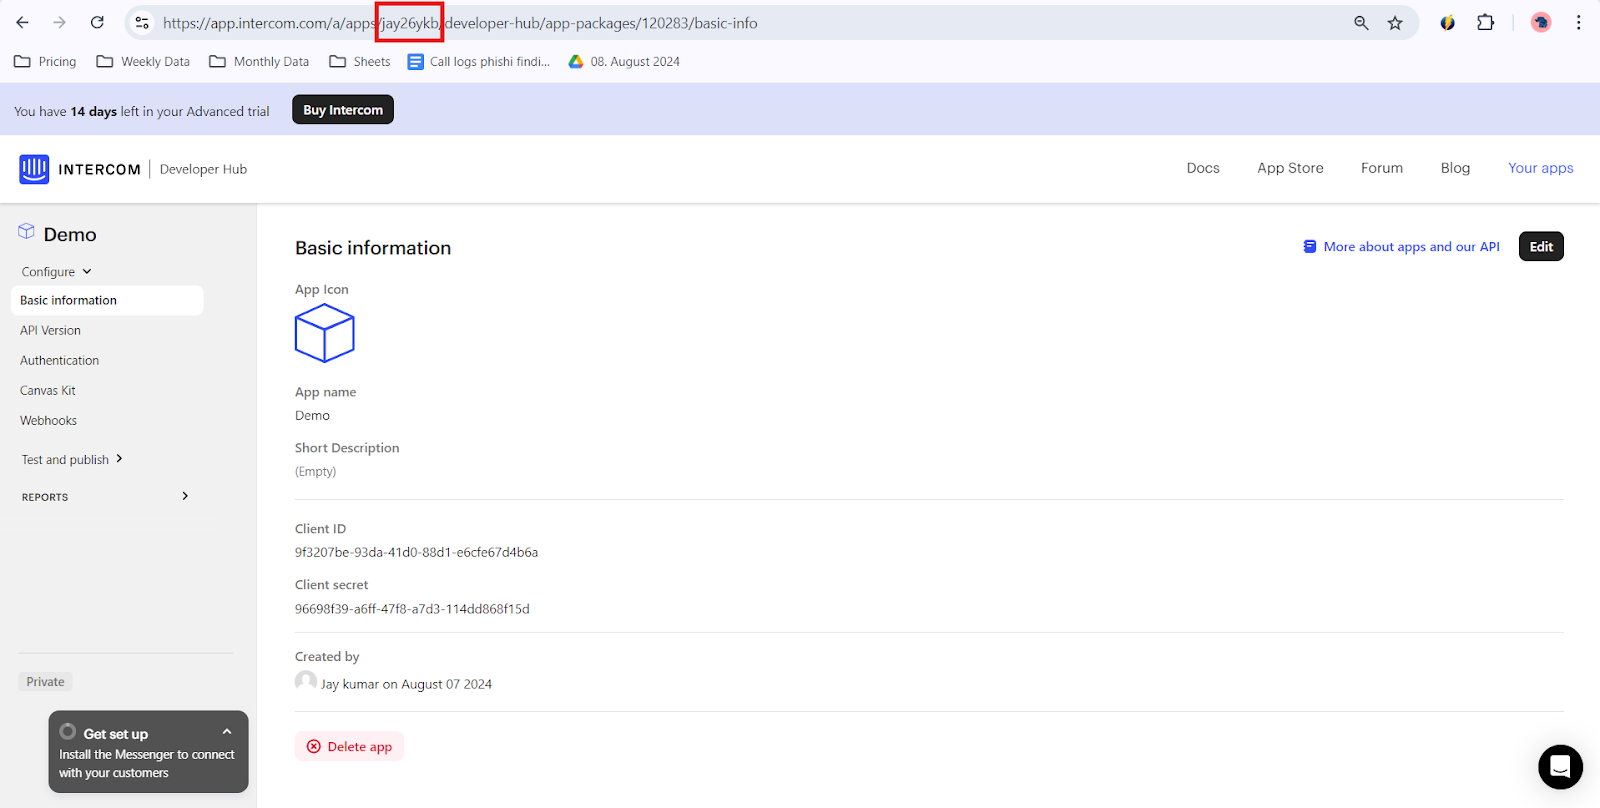Screen dimensions: 1600x808
Task: Open the Pricing bookmark folder
Action: [x=45, y=61]
